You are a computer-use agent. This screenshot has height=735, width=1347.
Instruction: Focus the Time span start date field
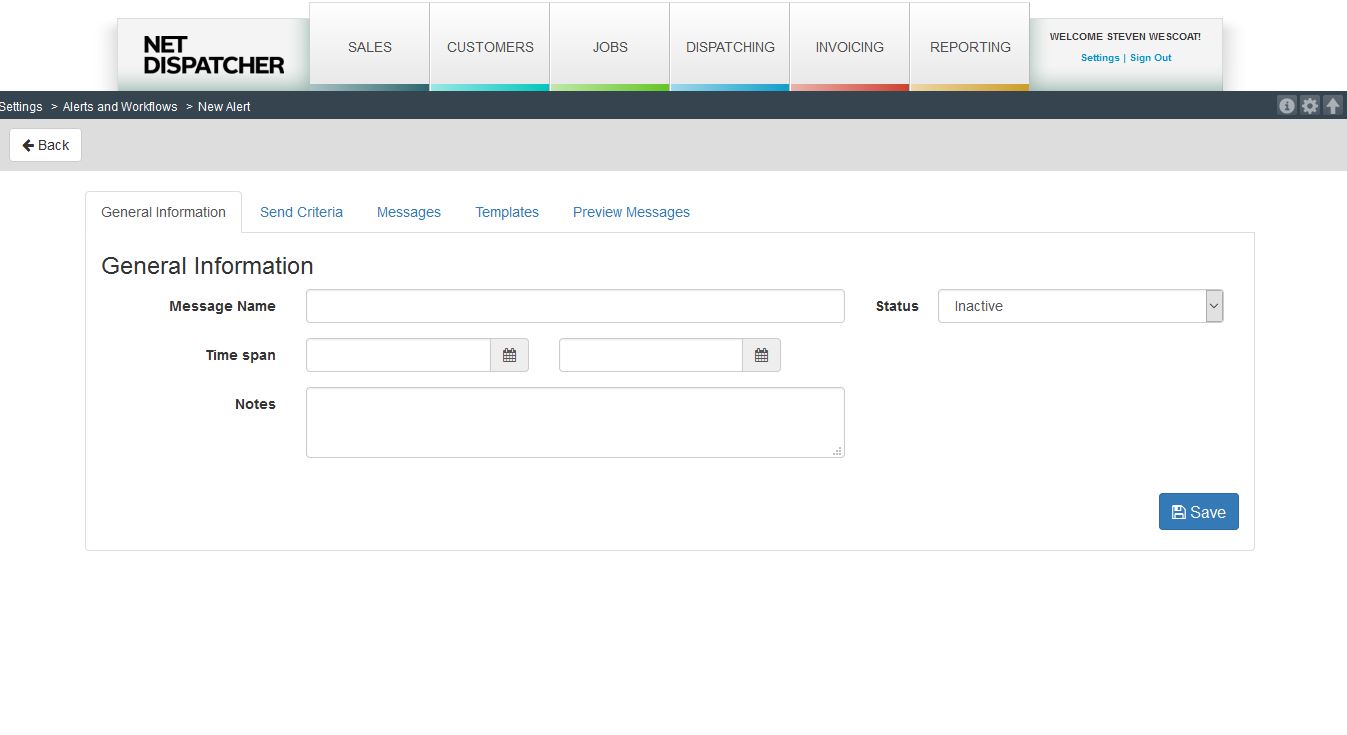coord(398,355)
